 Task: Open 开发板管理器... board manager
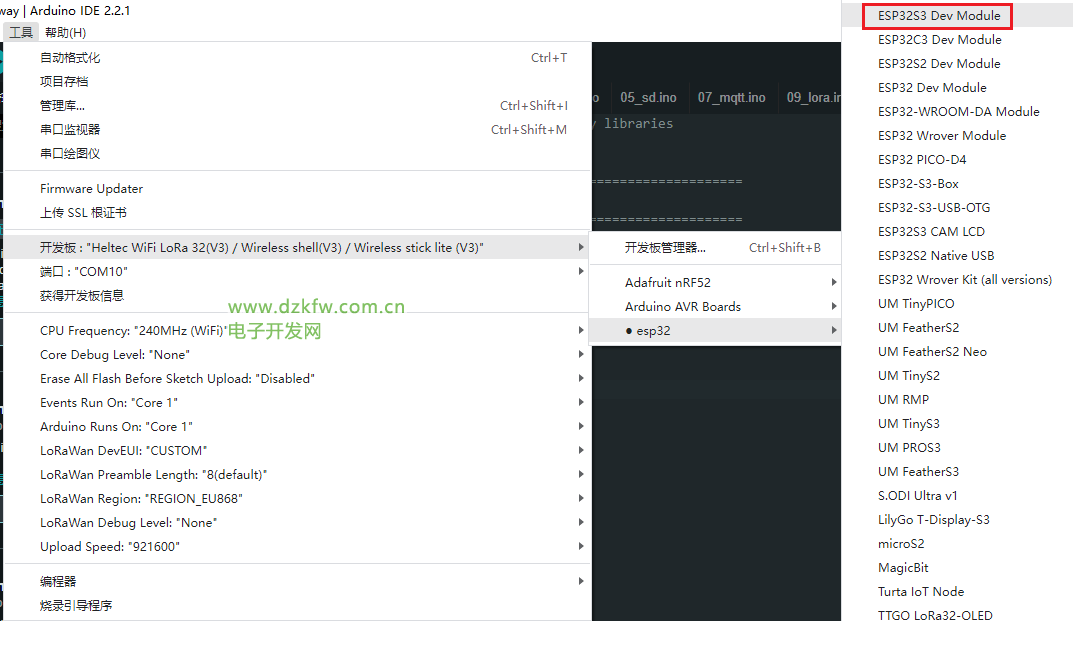(x=665, y=248)
